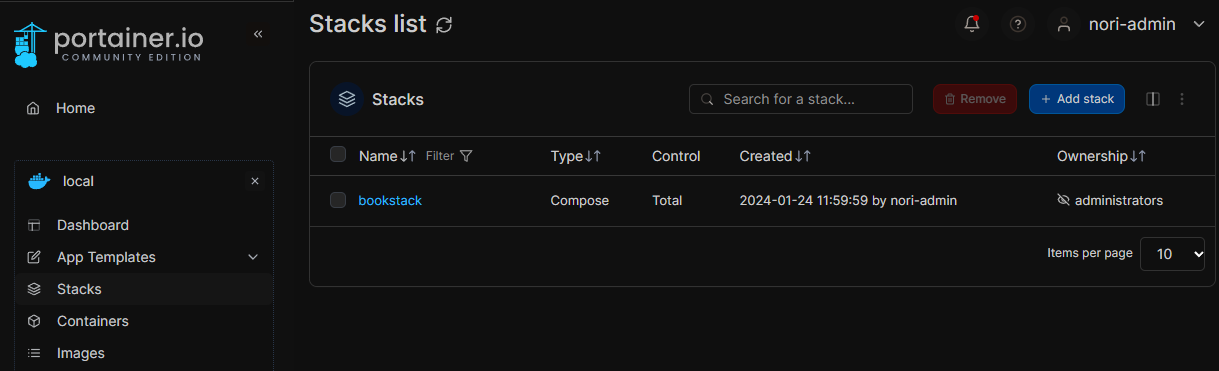The width and height of the screenshot is (1219, 371).
Task: Check the bookstack row checkbox
Action: (338, 200)
